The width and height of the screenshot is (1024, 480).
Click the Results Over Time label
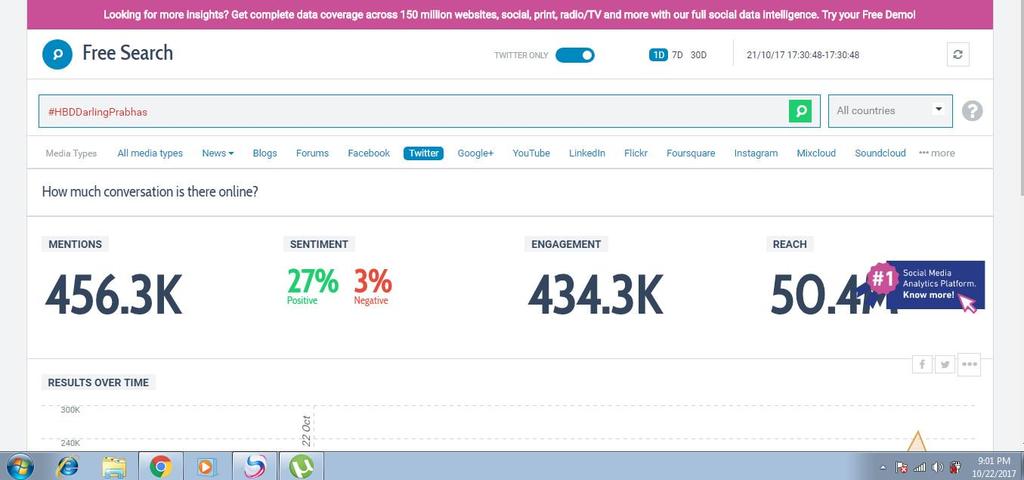[98, 383]
